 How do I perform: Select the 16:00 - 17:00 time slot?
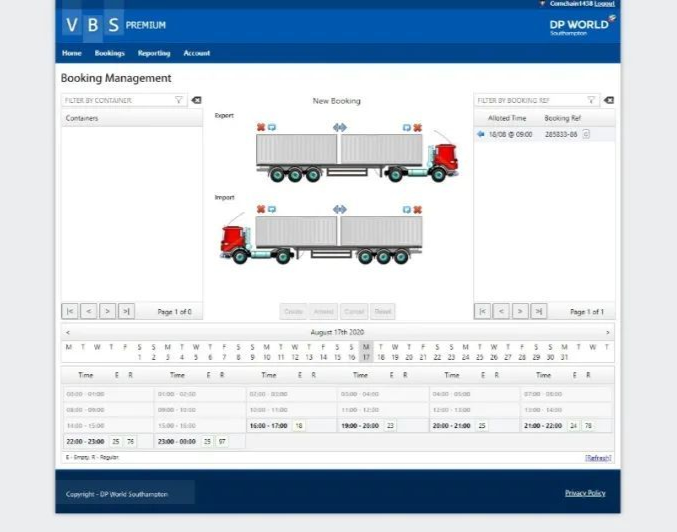(x=268, y=425)
